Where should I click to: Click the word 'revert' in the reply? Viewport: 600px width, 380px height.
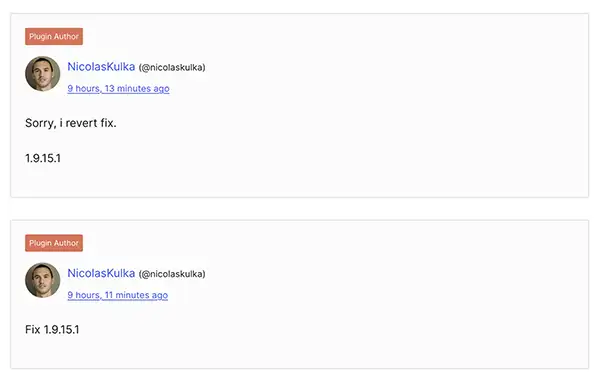pos(82,123)
